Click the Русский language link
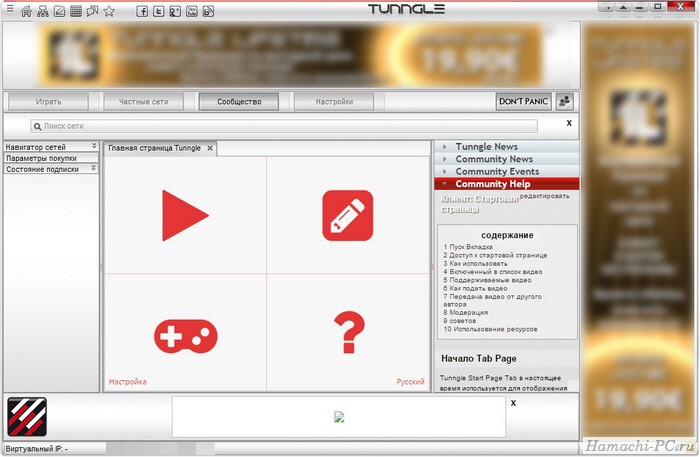 tap(410, 382)
